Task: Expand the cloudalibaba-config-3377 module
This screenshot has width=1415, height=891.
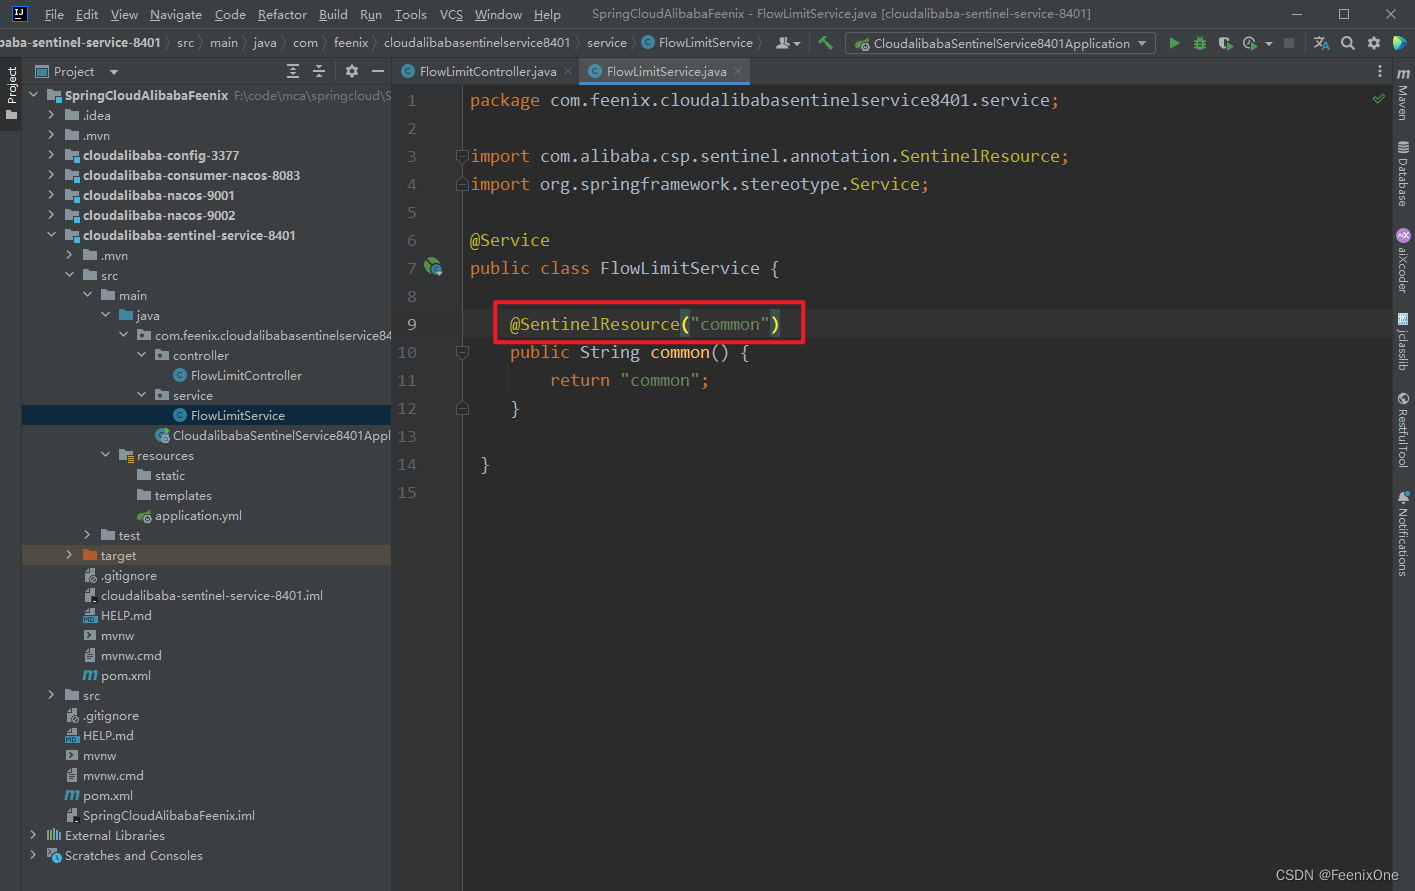Action: coord(51,155)
